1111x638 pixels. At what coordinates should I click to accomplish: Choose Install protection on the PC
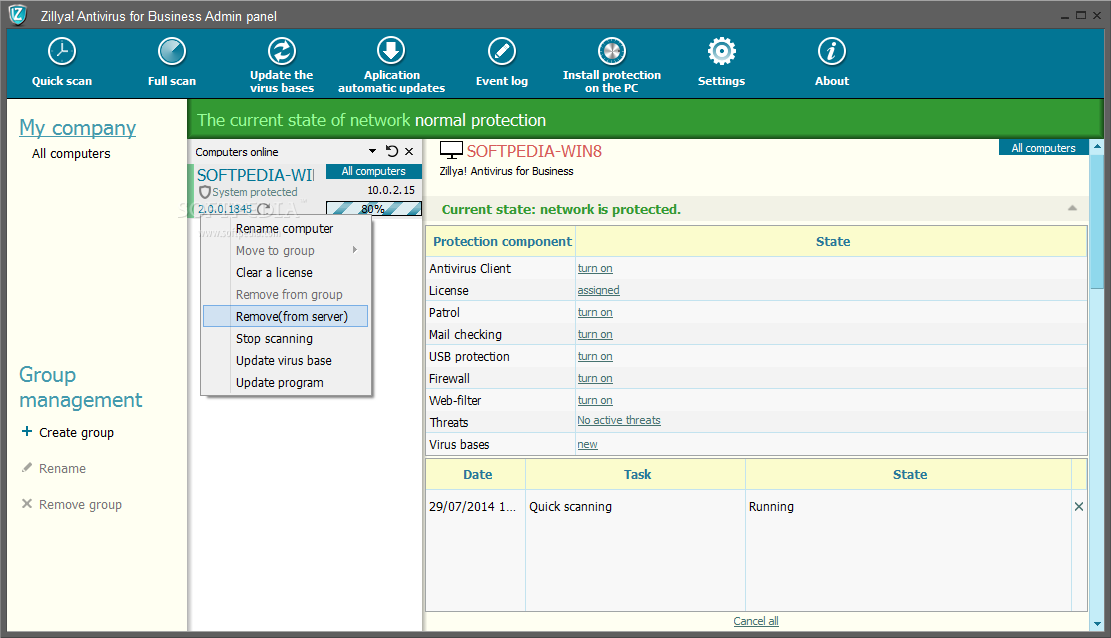tap(611, 65)
